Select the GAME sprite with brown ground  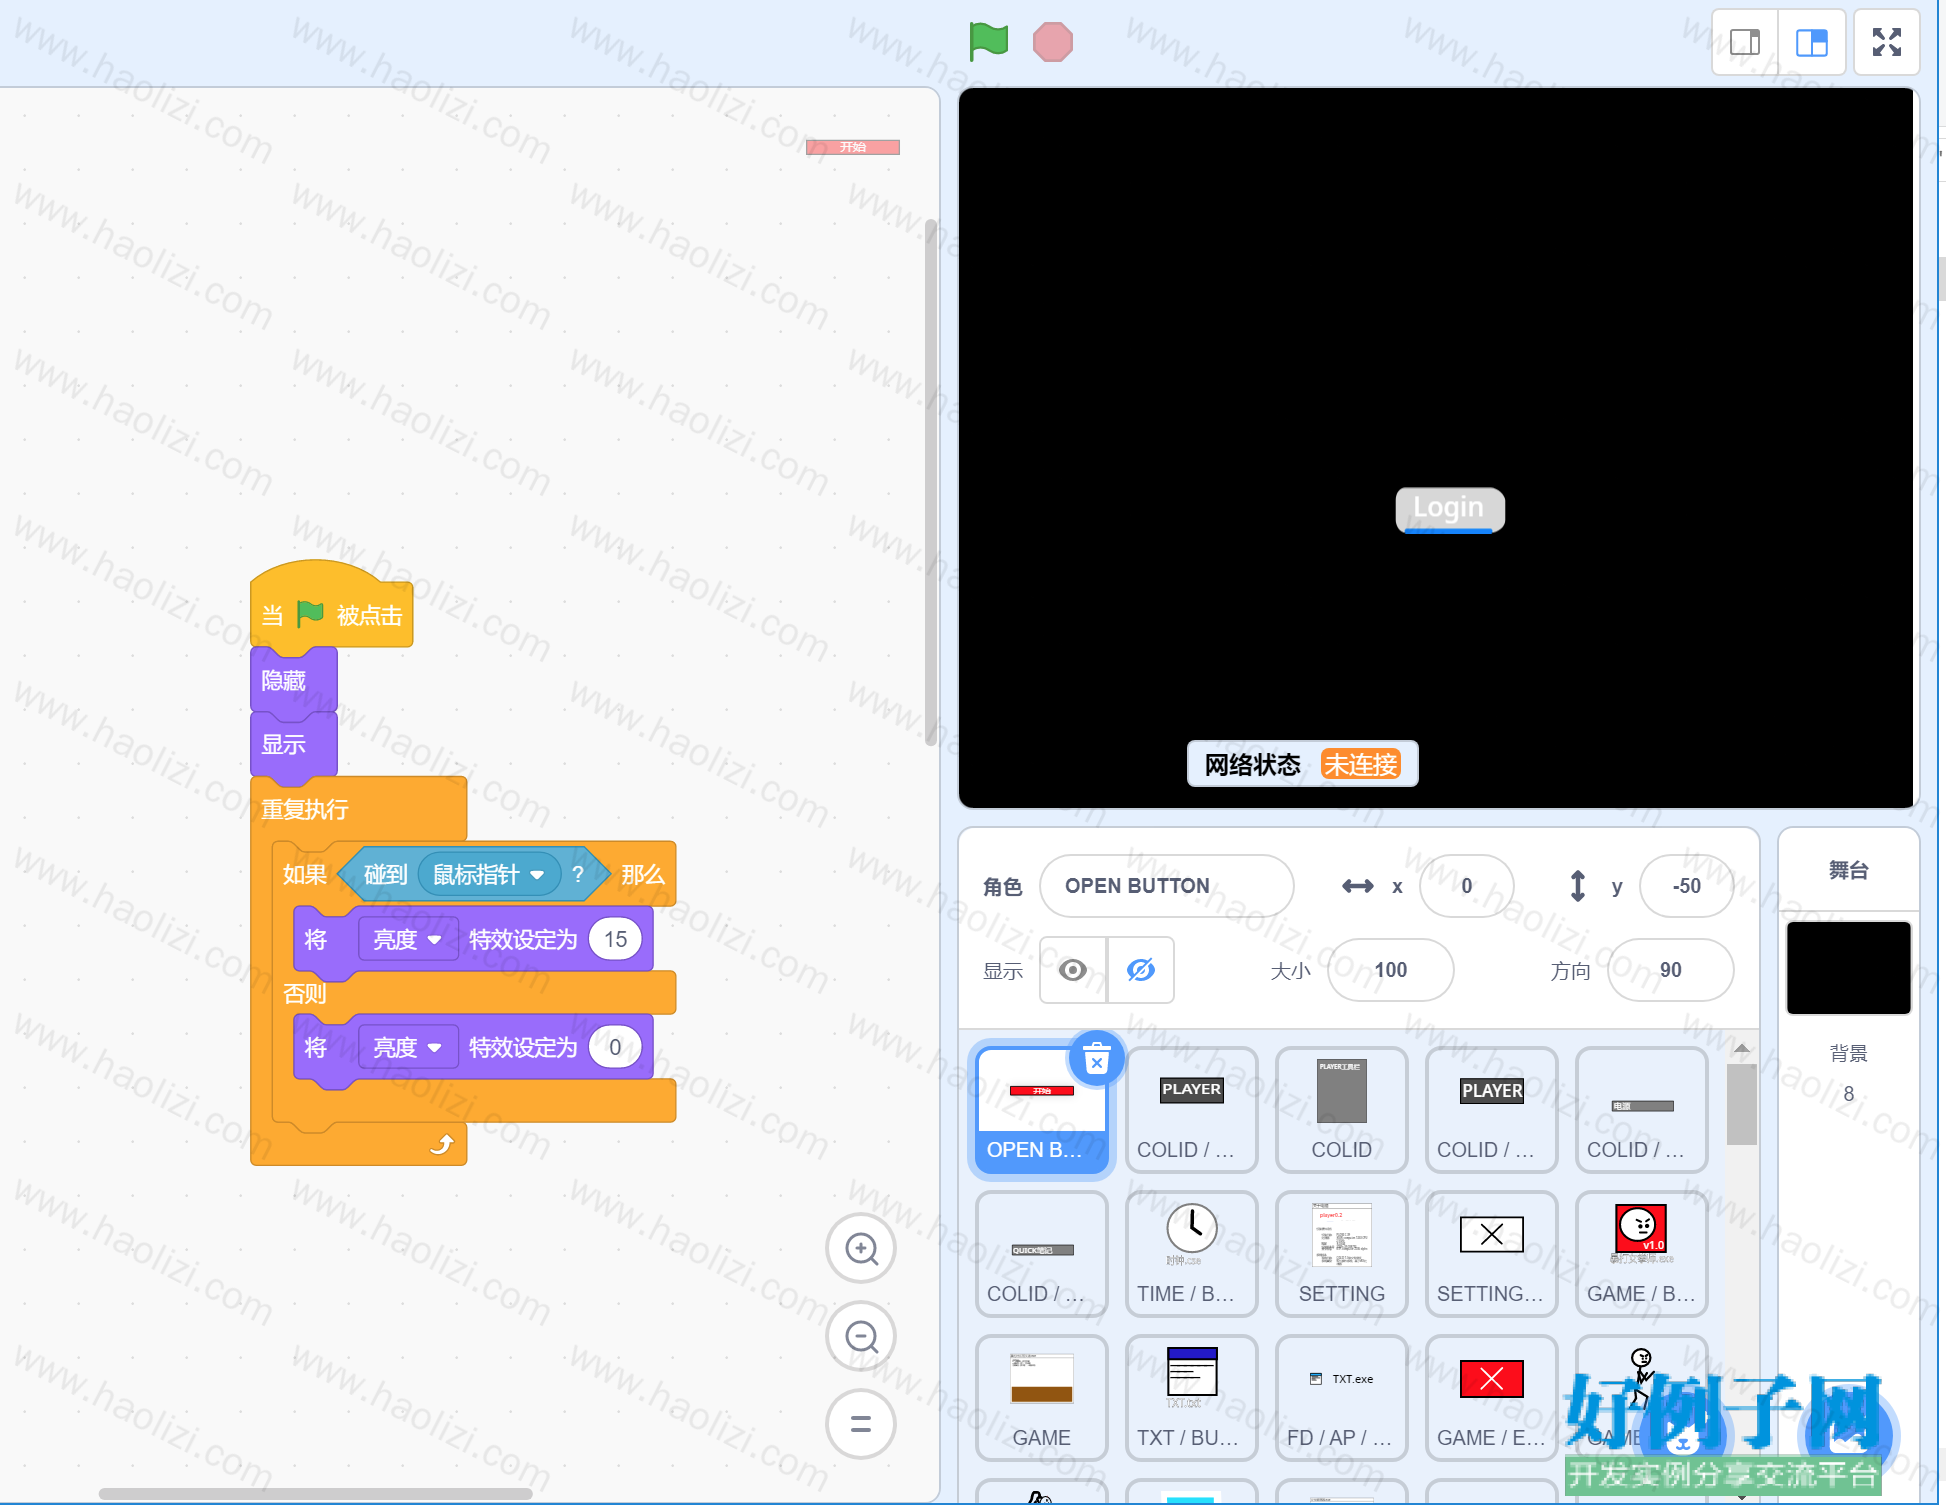[1041, 1398]
